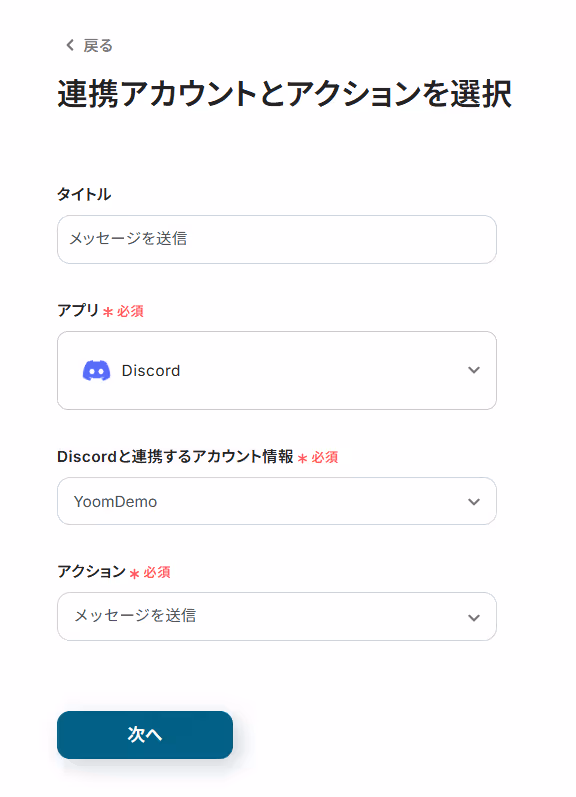Click the アプリ field label
Image resolution: width=576 pixels, height=797 pixels.
coord(78,310)
